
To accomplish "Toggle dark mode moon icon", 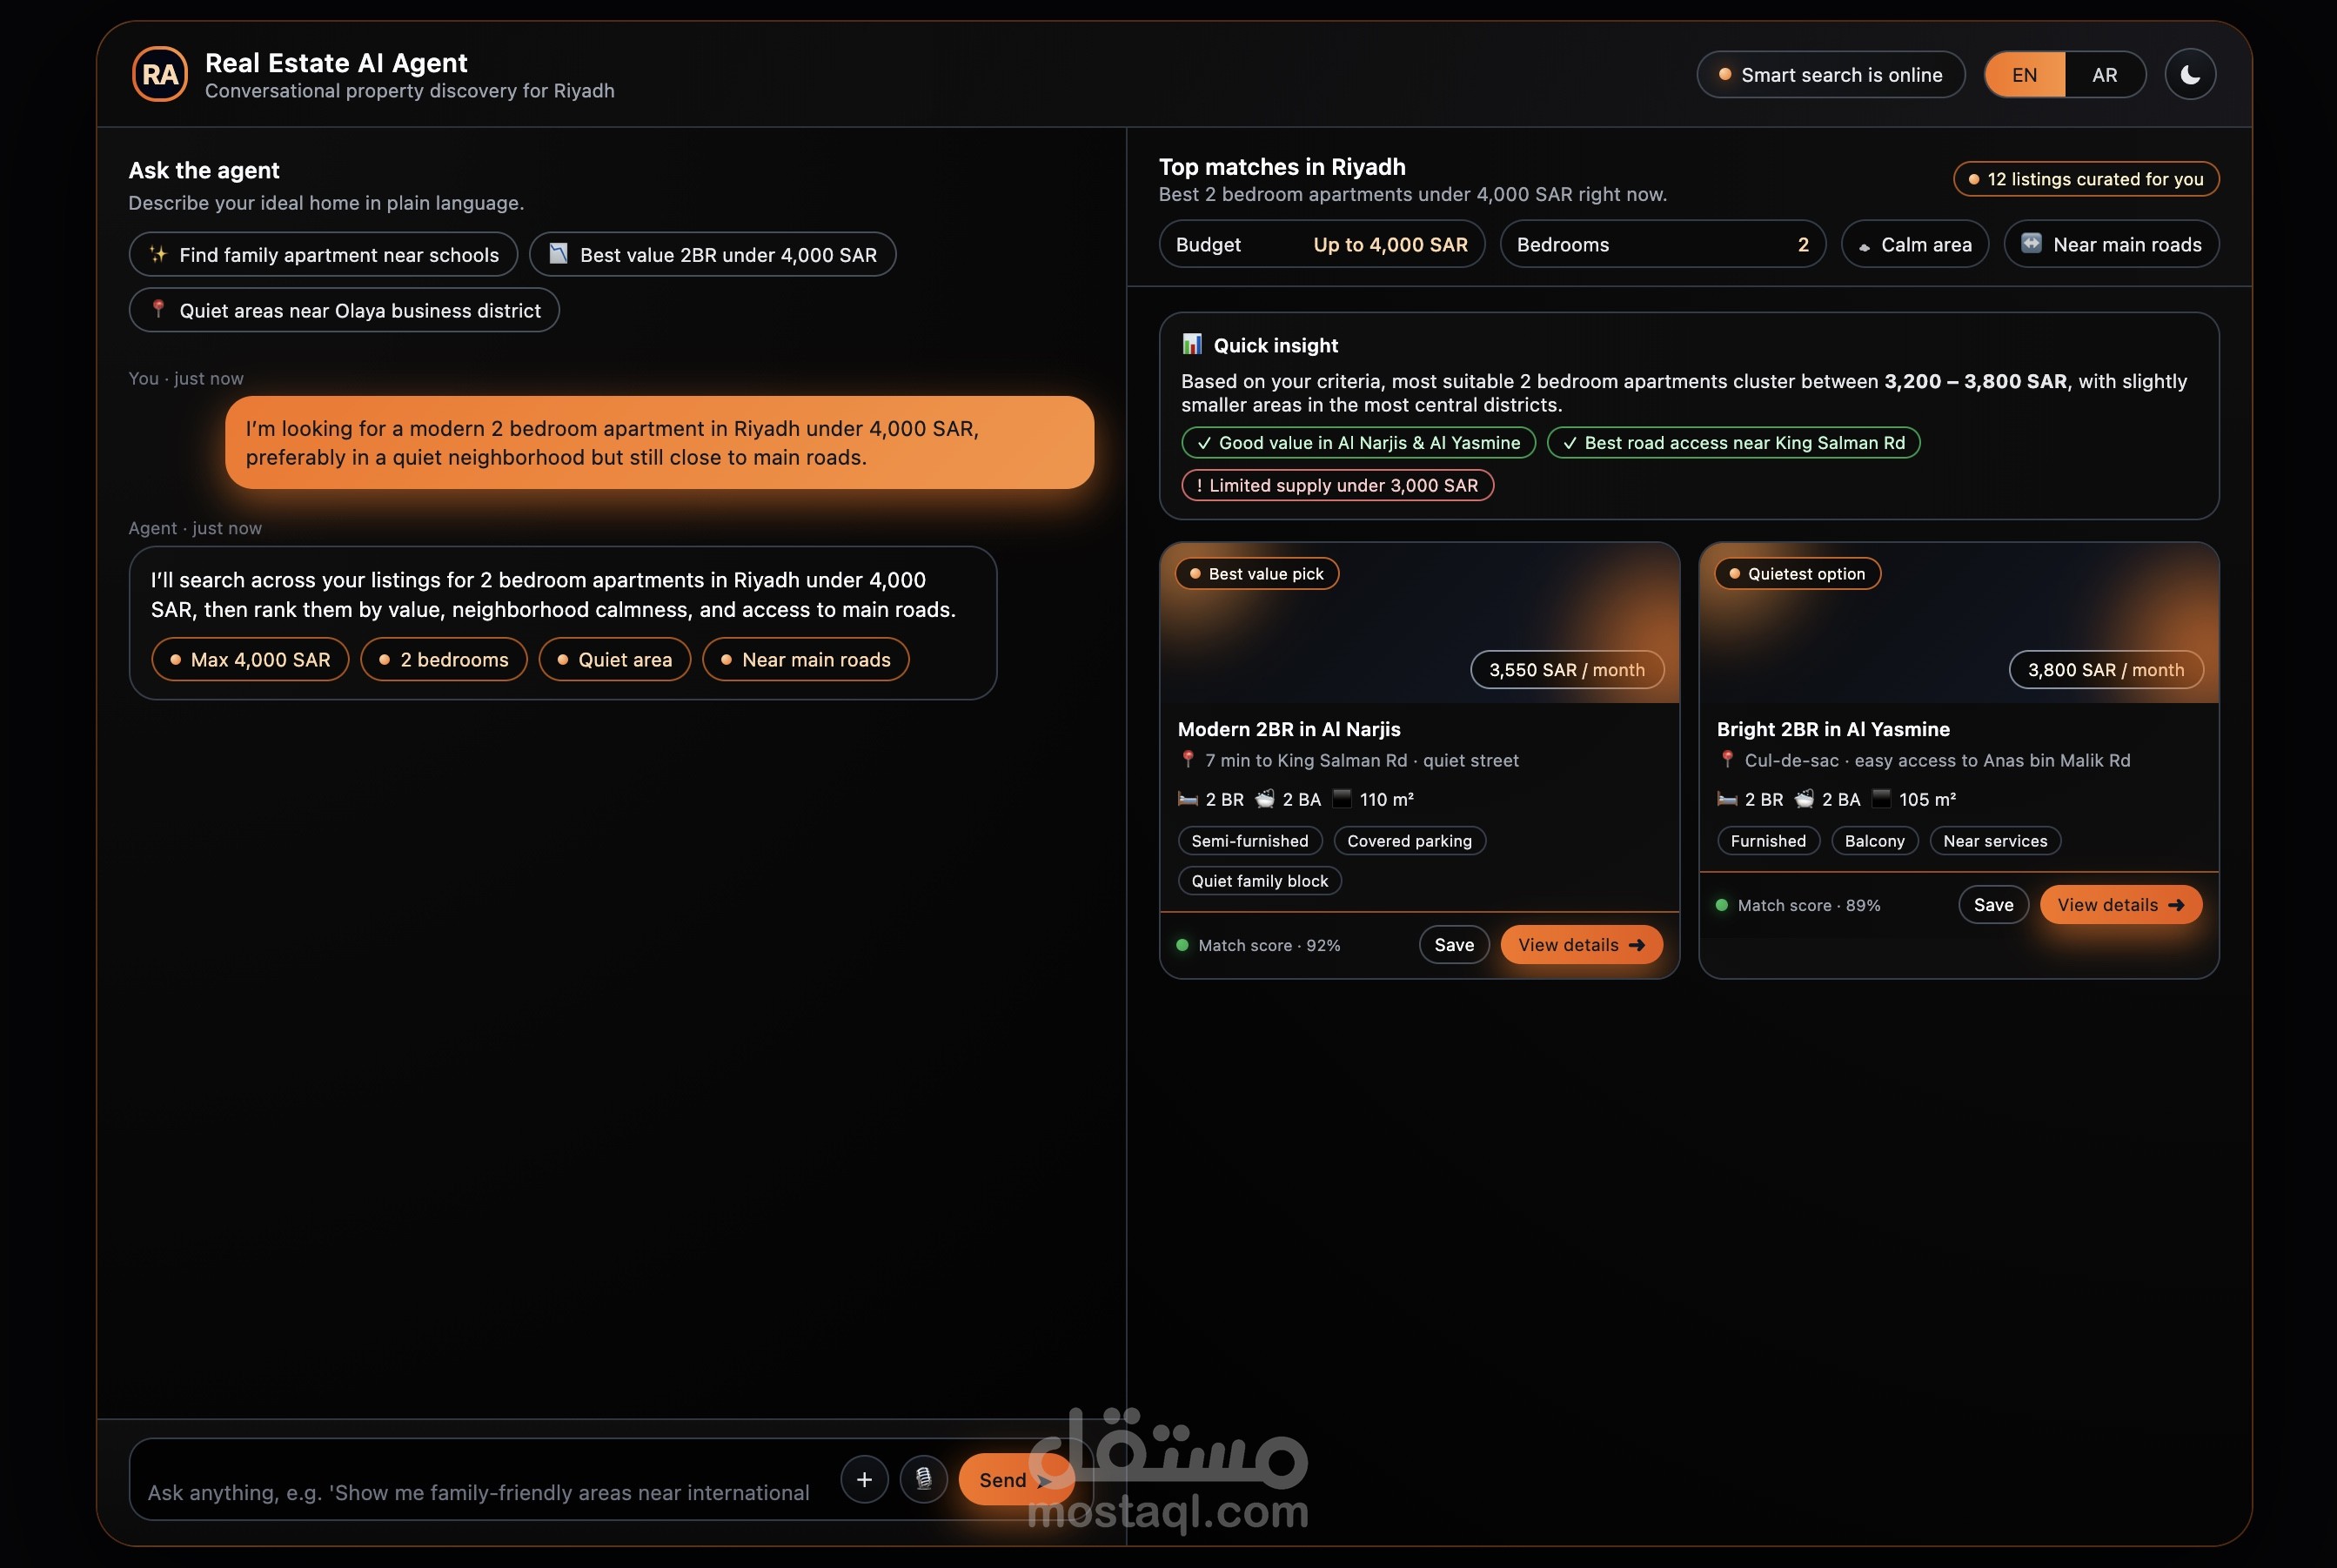I will tap(2190, 75).
